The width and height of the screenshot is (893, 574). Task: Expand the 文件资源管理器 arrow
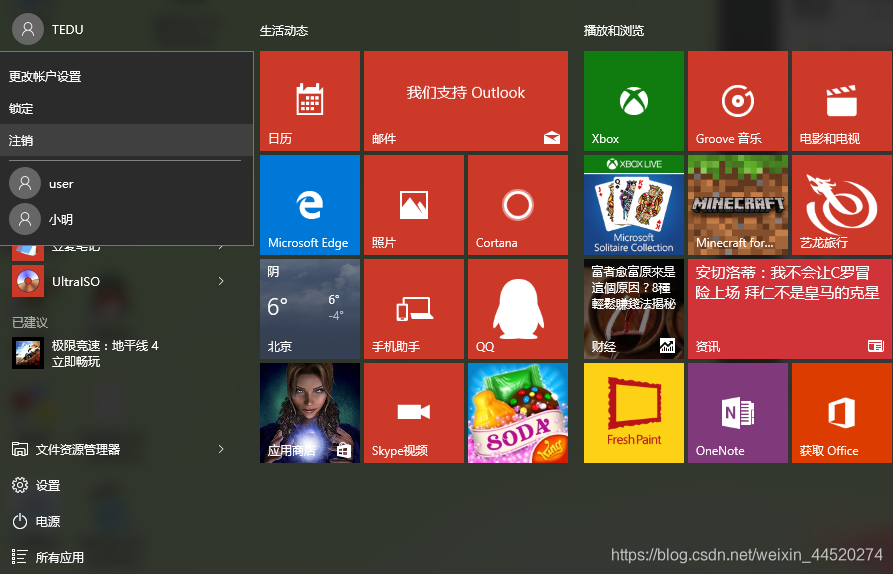pyautogui.click(x=221, y=449)
